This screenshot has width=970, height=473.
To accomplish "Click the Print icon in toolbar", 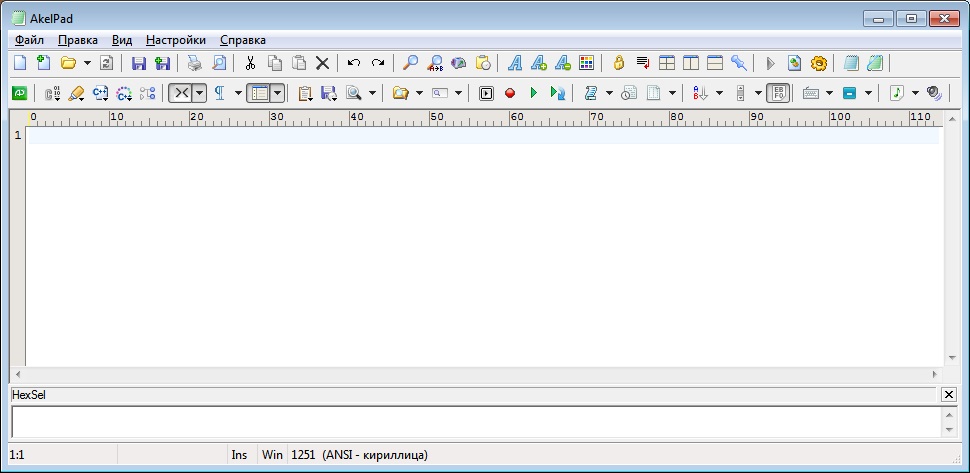I will pyautogui.click(x=195, y=63).
